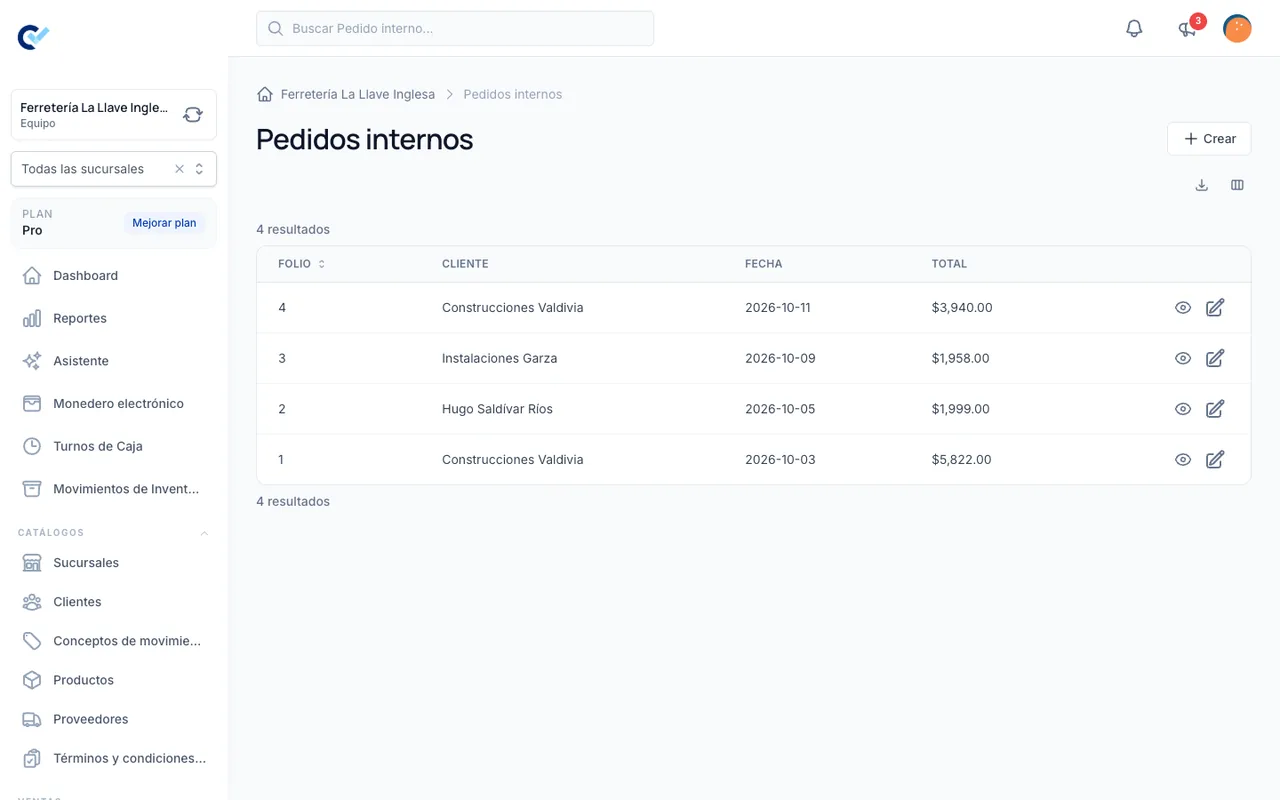Click Construcciones Valdivia in folio 4 row

pyautogui.click(x=512, y=308)
